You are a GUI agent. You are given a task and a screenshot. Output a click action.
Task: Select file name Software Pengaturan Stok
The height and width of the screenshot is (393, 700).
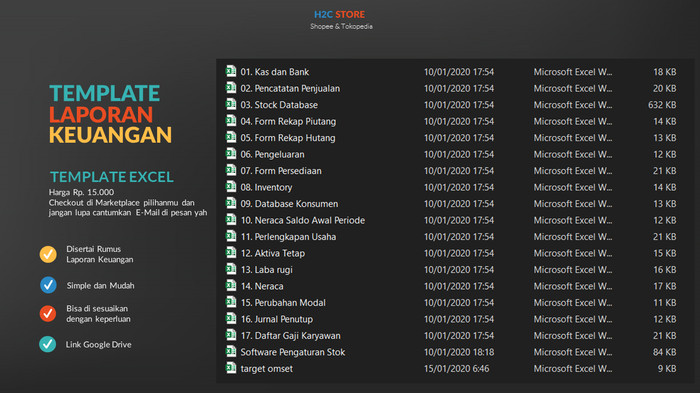pyautogui.click(x=292, y=352)
